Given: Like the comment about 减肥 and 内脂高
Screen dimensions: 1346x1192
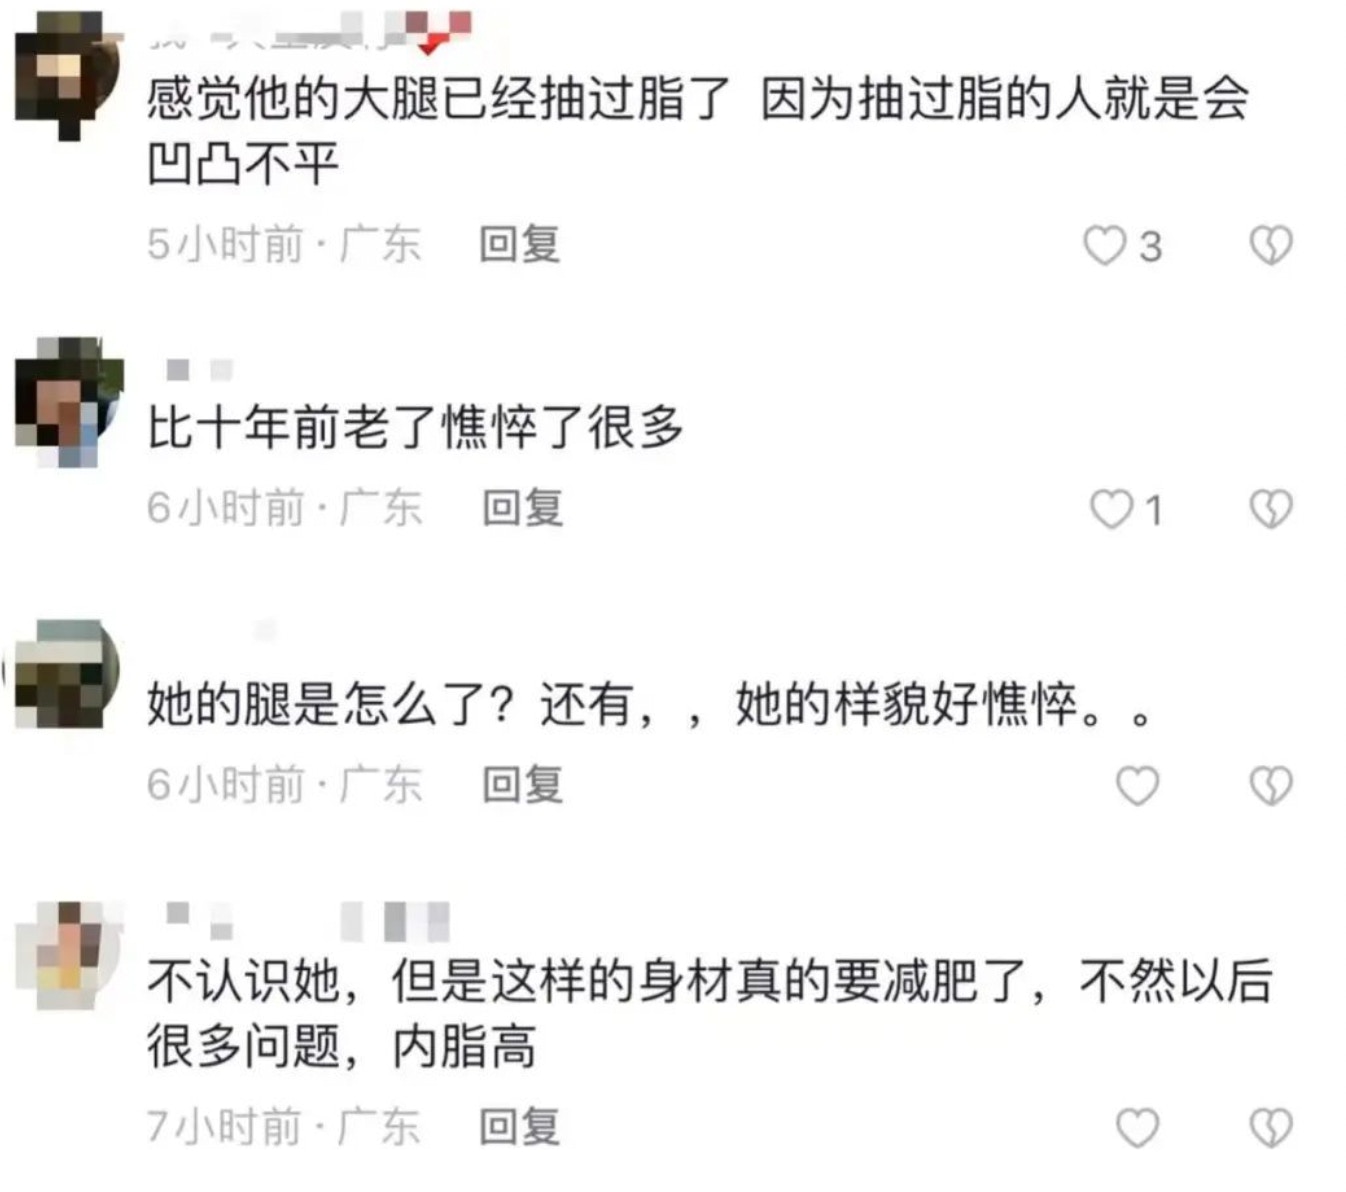Looking at the screenshot, I should point(1137,1127).
